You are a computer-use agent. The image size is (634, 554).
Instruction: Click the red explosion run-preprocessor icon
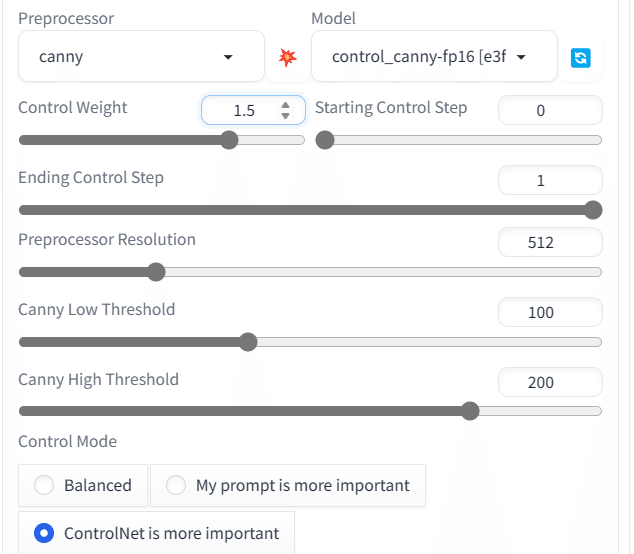287,57
